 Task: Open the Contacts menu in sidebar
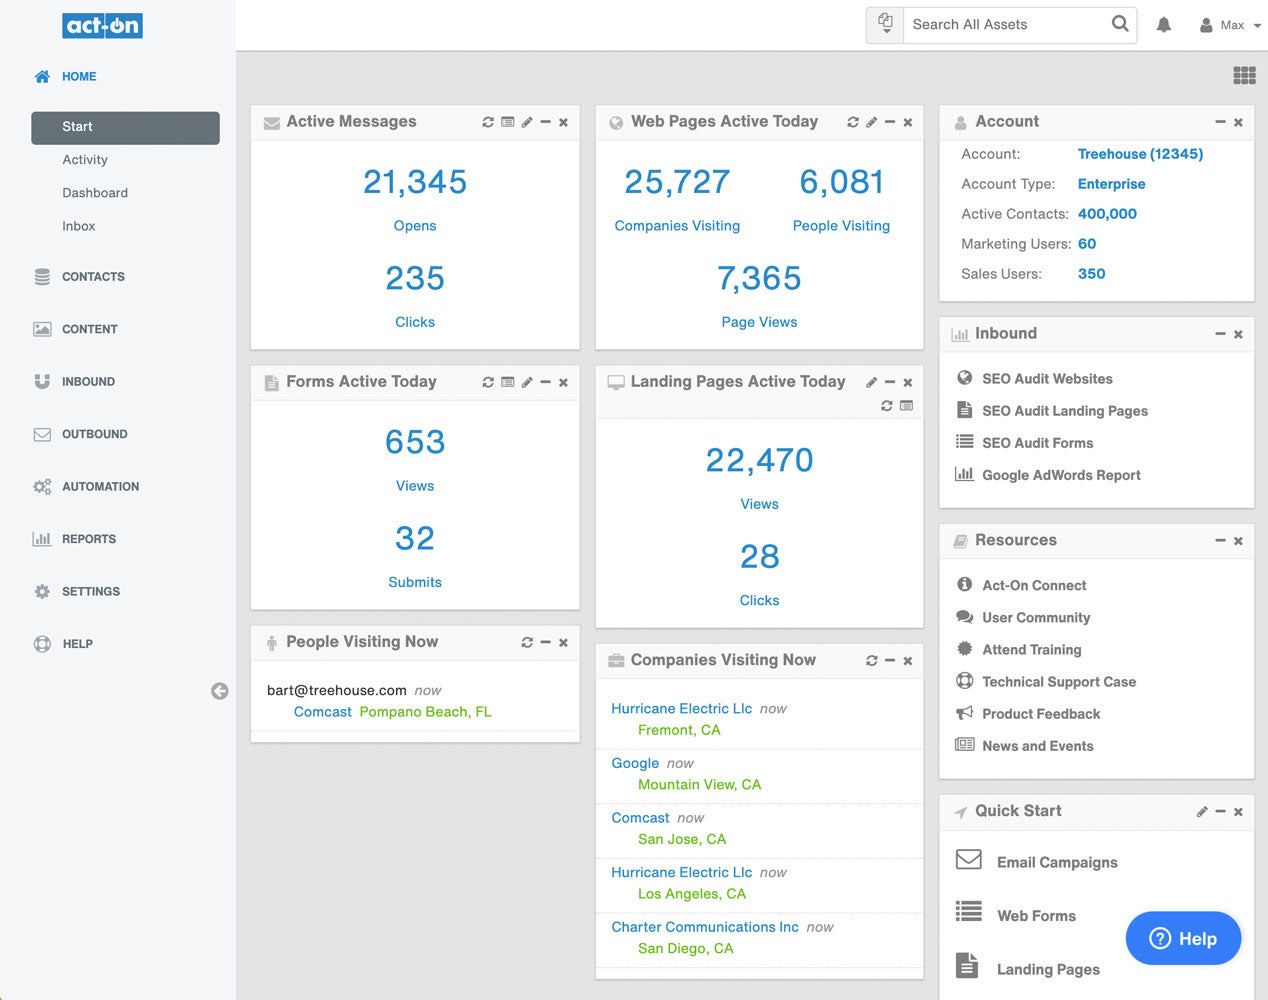pyautogui.click(x=93, y=277)
